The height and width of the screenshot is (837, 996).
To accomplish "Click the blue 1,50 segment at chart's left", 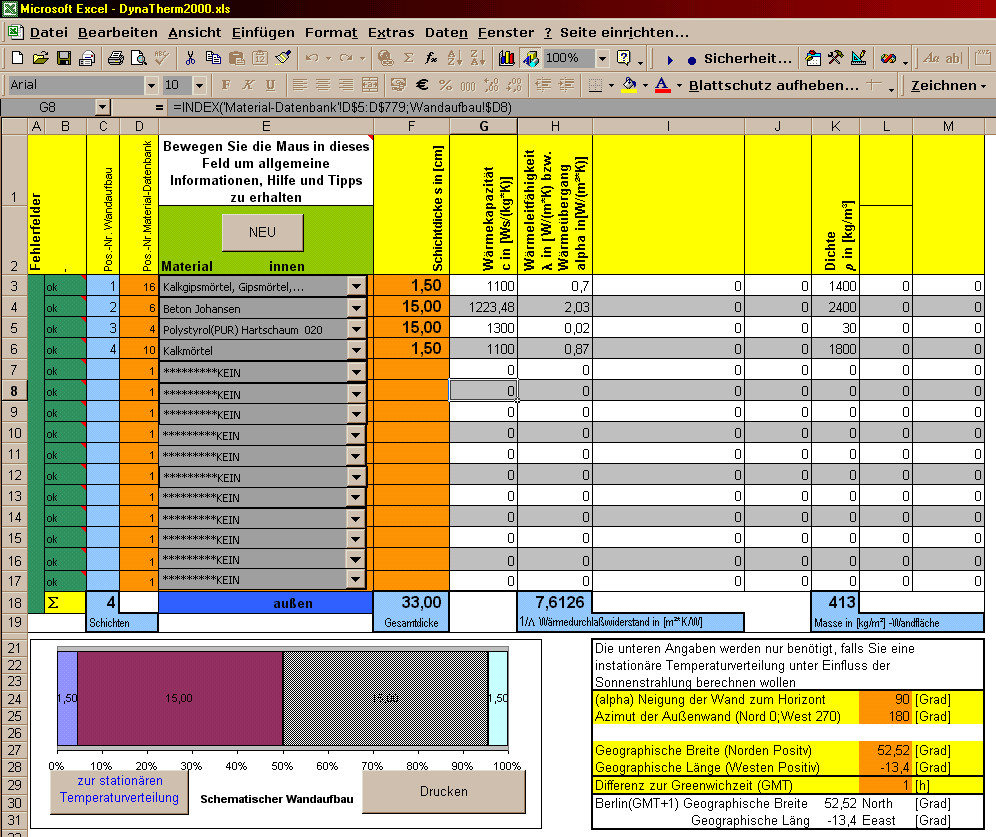I will pos(67,698).
